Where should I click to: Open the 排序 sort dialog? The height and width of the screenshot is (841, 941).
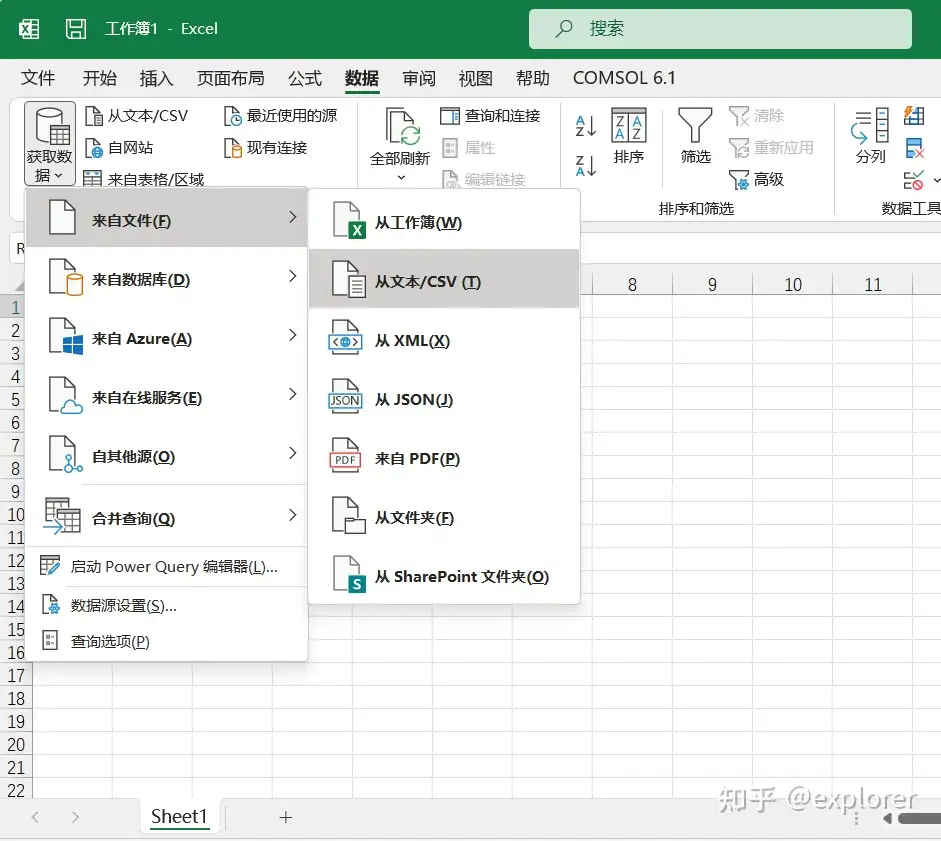[628, 136]
